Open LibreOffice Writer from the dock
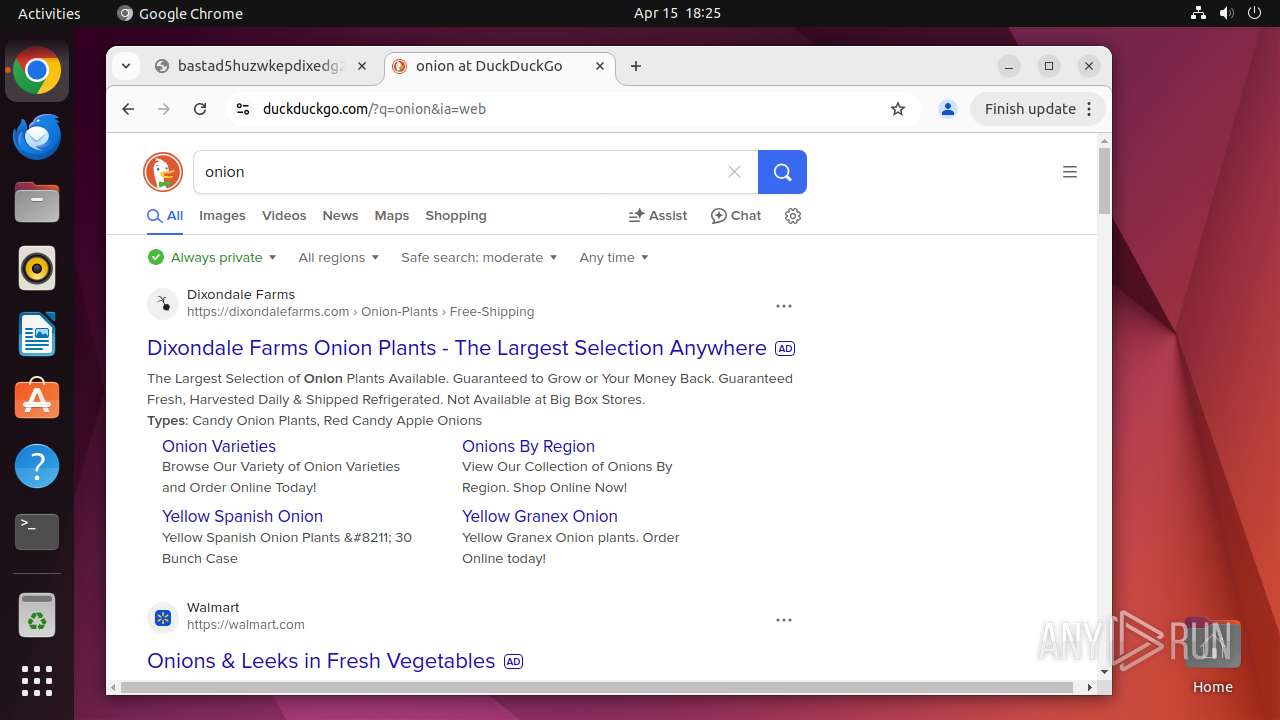The image size is (1280, 720). 37,335
